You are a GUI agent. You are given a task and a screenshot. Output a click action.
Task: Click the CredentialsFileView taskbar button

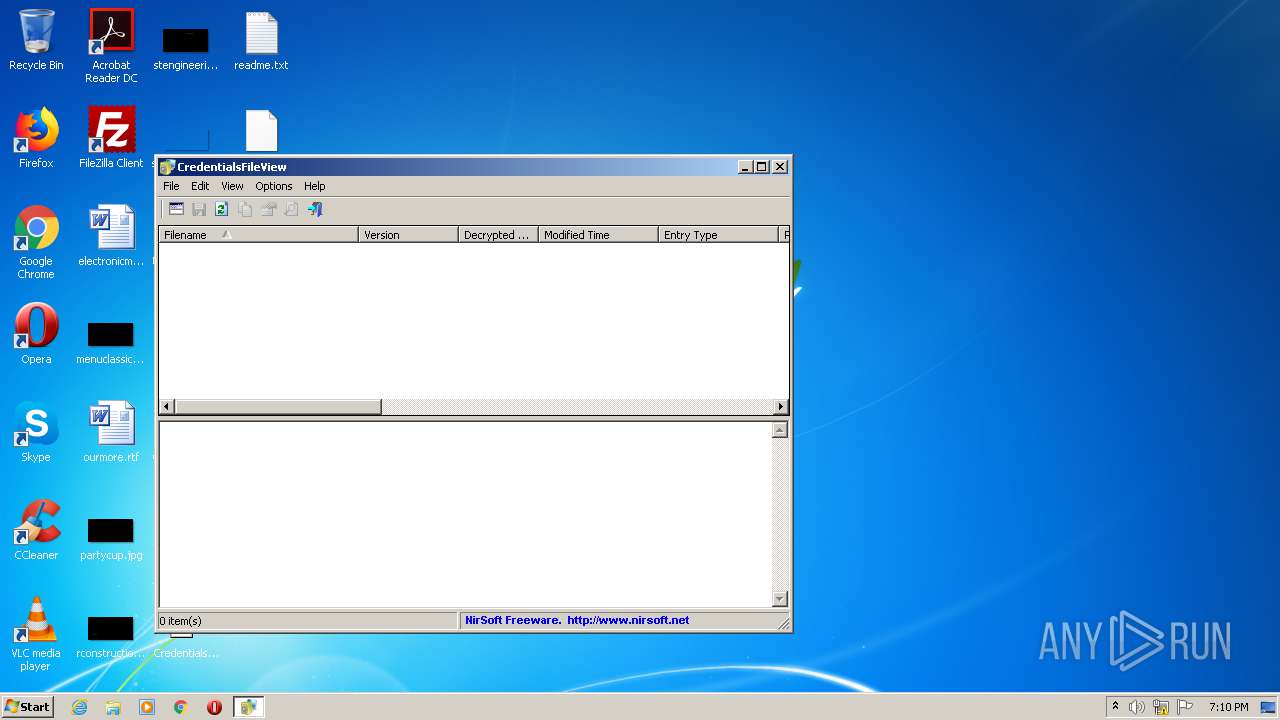coord(248,707)
